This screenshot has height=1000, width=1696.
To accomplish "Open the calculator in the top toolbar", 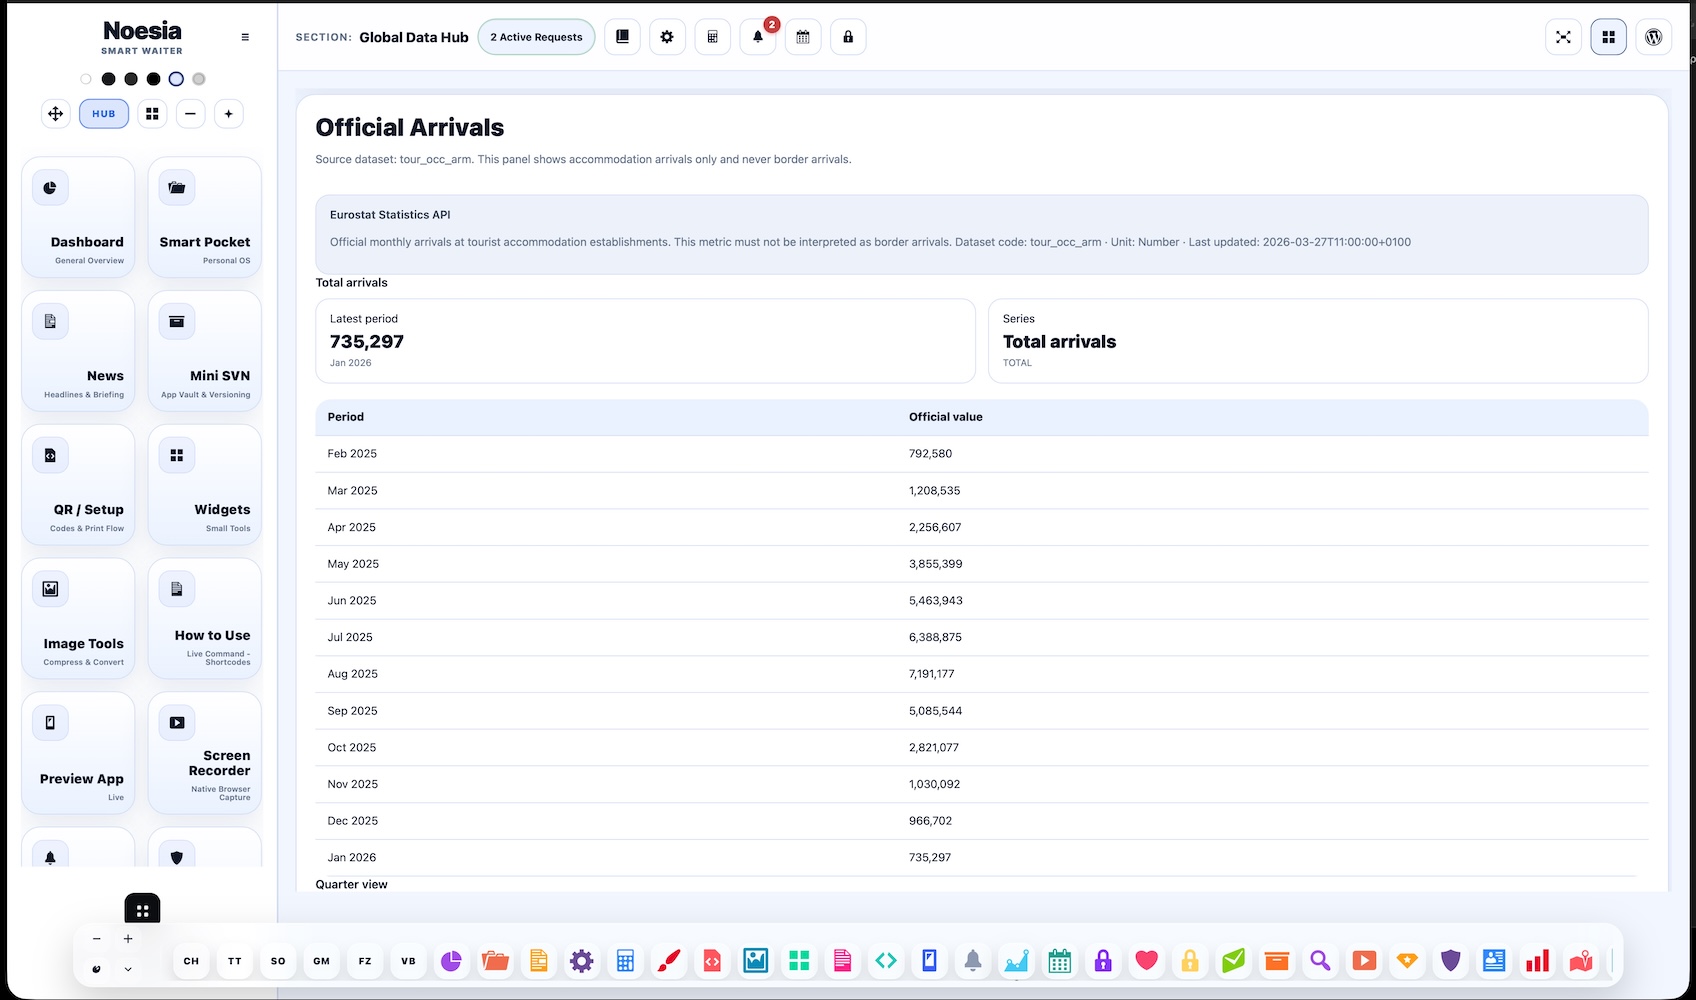I will [712, 37].
